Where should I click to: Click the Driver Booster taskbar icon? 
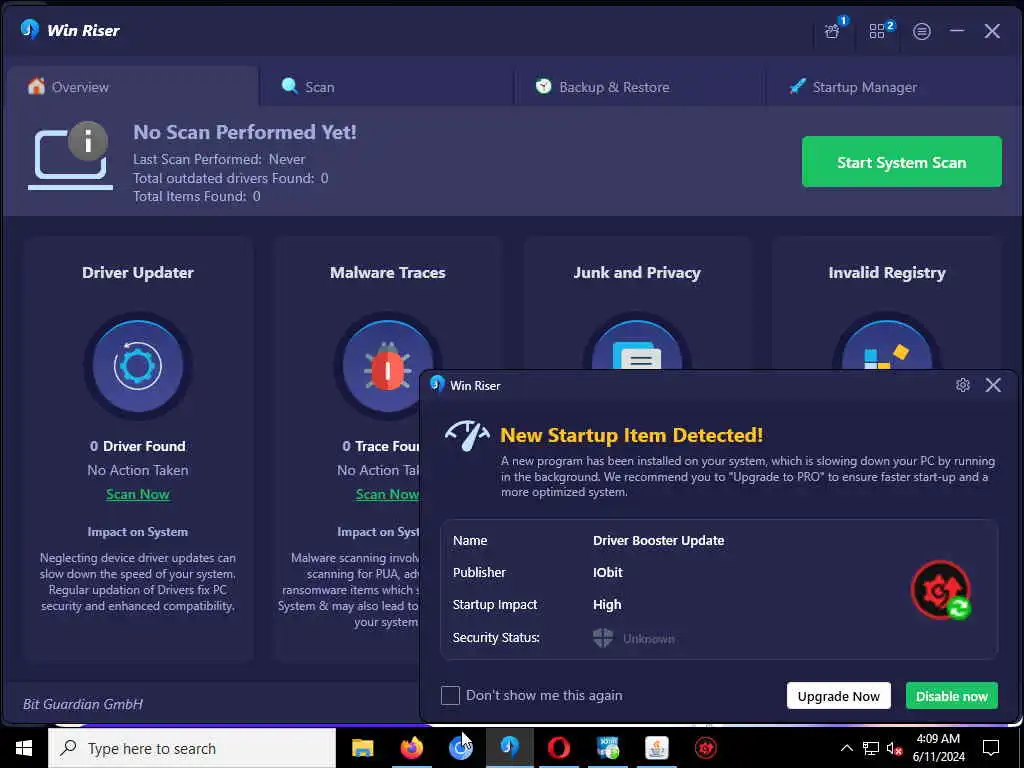[x=705, y=748]
